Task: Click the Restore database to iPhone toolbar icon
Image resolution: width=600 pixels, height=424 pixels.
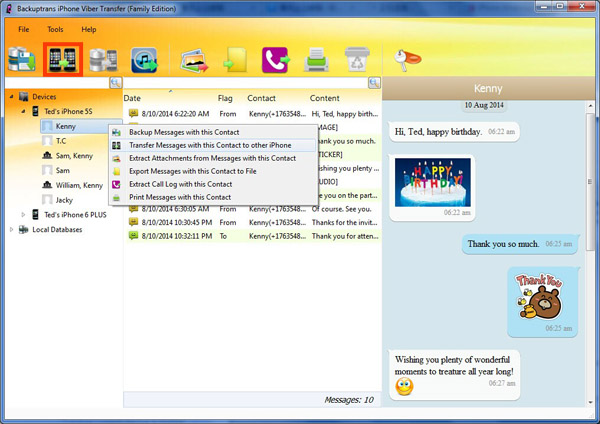Action: [x=103, y=59]
